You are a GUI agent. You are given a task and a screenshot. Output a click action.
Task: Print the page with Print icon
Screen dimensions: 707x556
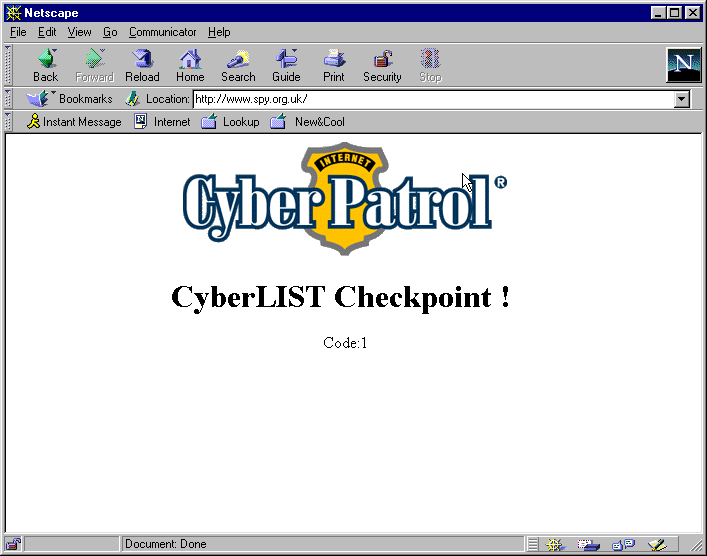[x=334, y=65]
